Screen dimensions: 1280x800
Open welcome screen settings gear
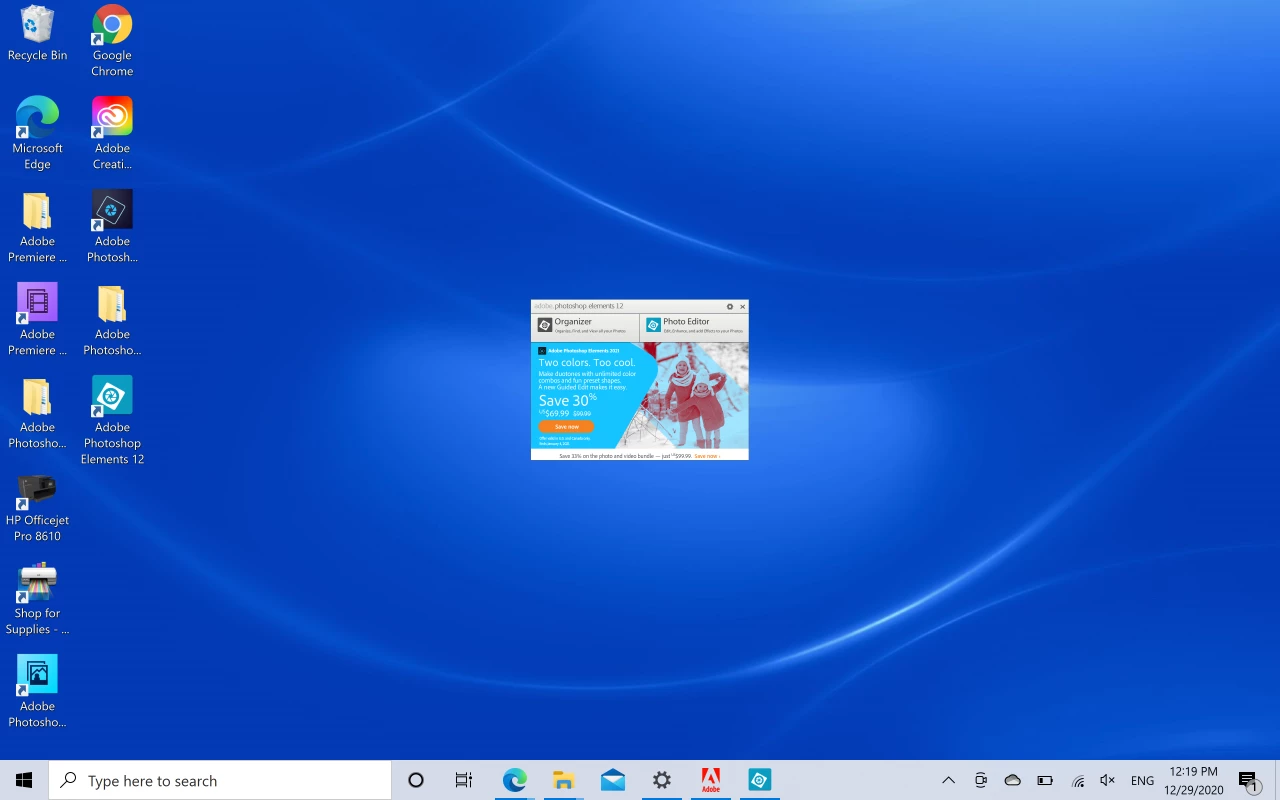tap(730, 306)
